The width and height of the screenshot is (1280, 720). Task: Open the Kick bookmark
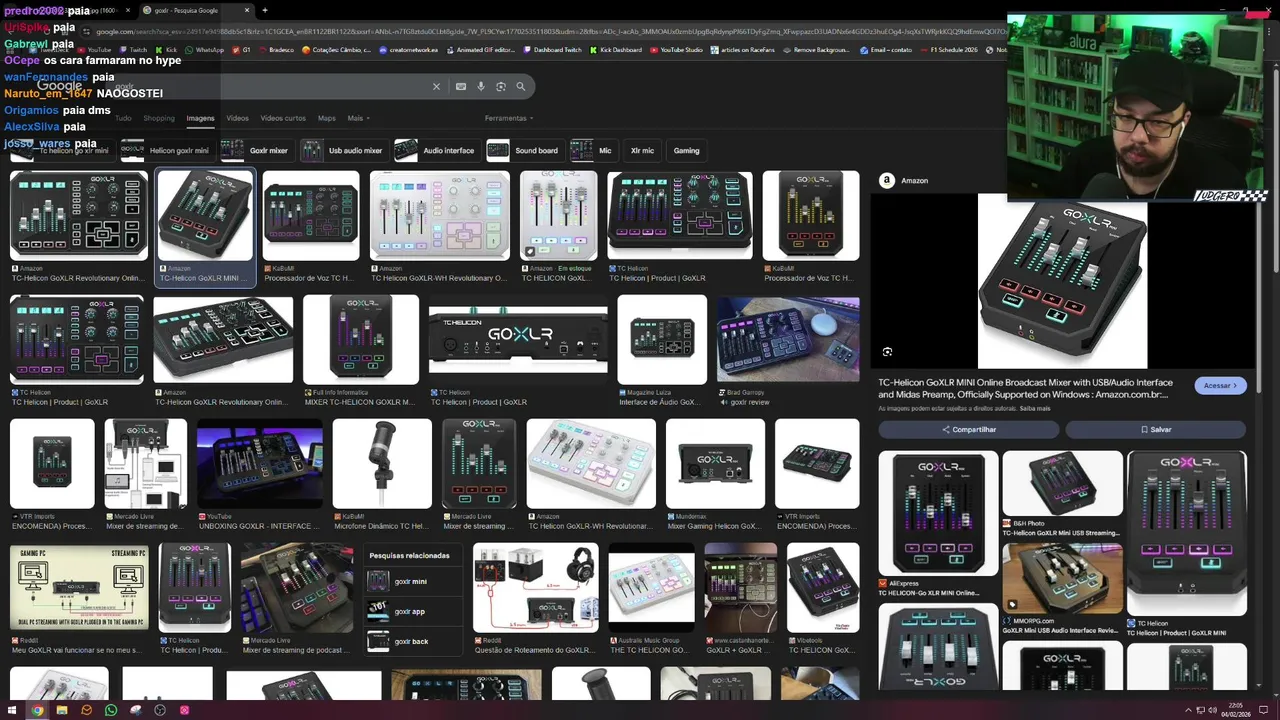tap(166, 50)
